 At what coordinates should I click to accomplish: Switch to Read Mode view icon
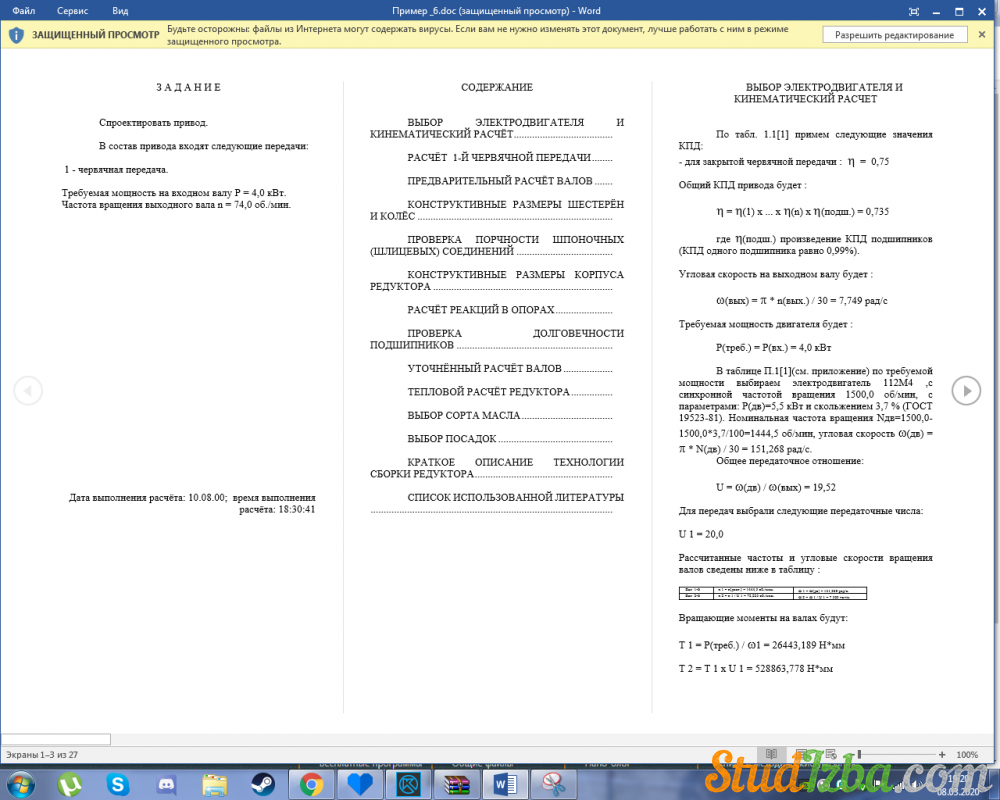(771, 754)
